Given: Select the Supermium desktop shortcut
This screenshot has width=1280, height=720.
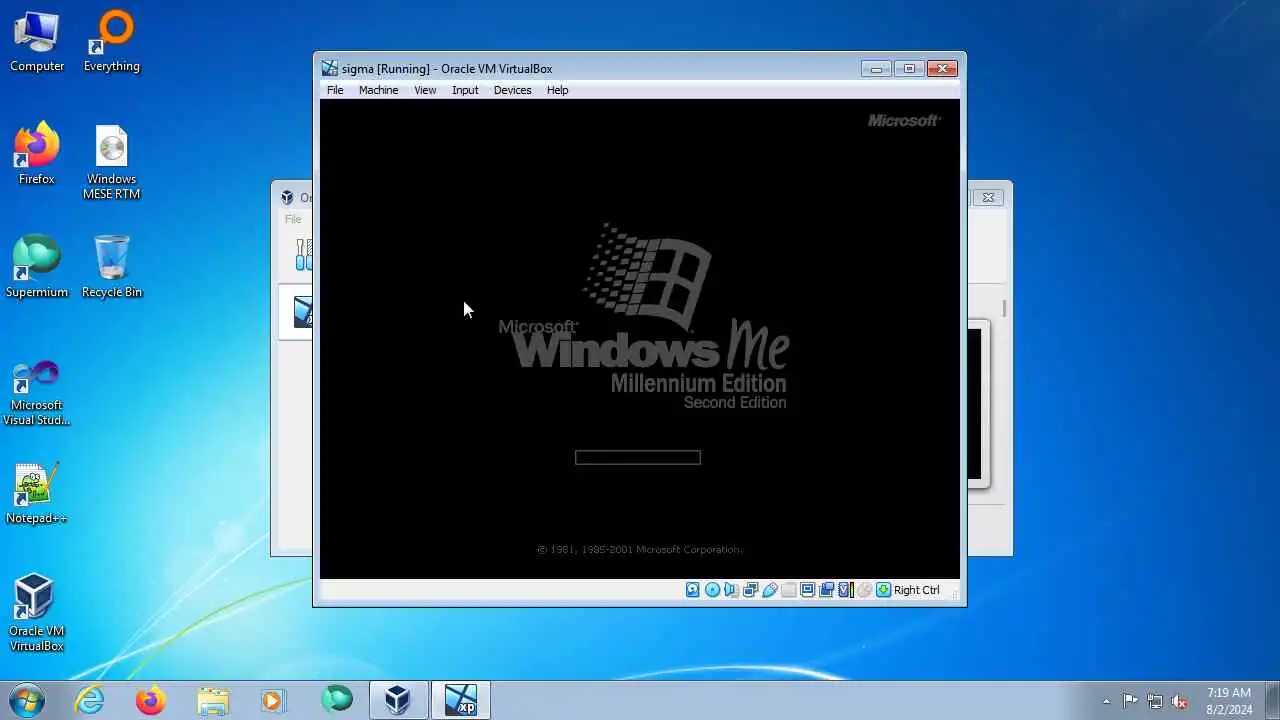Looking at the screenshot, I should click(x=37, y=268).
